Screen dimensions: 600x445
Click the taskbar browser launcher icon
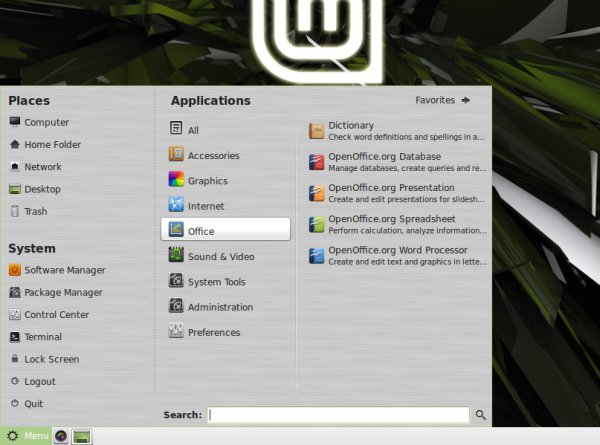pos(61,436)
